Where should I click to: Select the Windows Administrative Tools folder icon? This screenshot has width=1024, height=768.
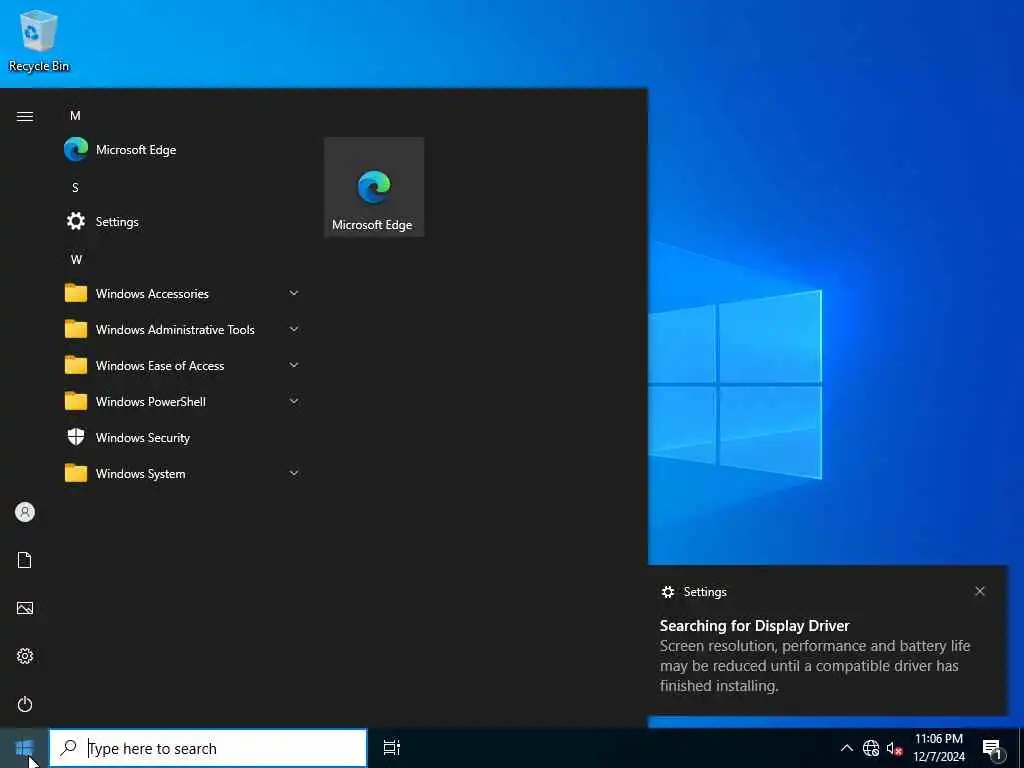point(76,329)
